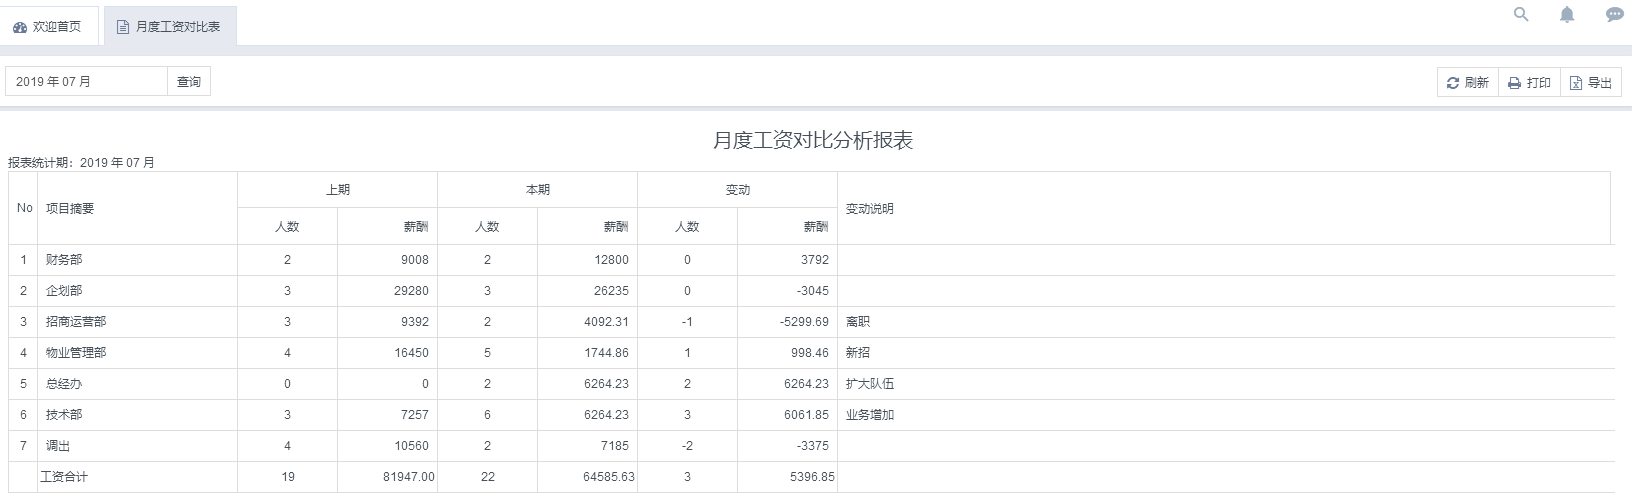Click the 项目摘要 column header
This screenshot has height=497, width=1632.
click(70, 209)
